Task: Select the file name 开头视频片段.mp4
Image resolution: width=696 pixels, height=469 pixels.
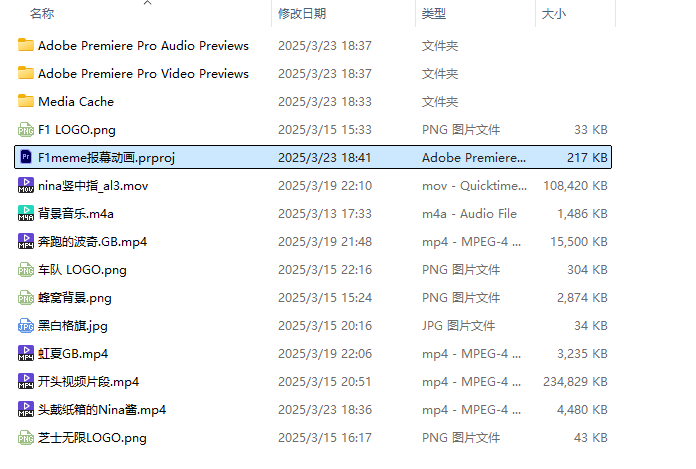Action: pos(88,382)
